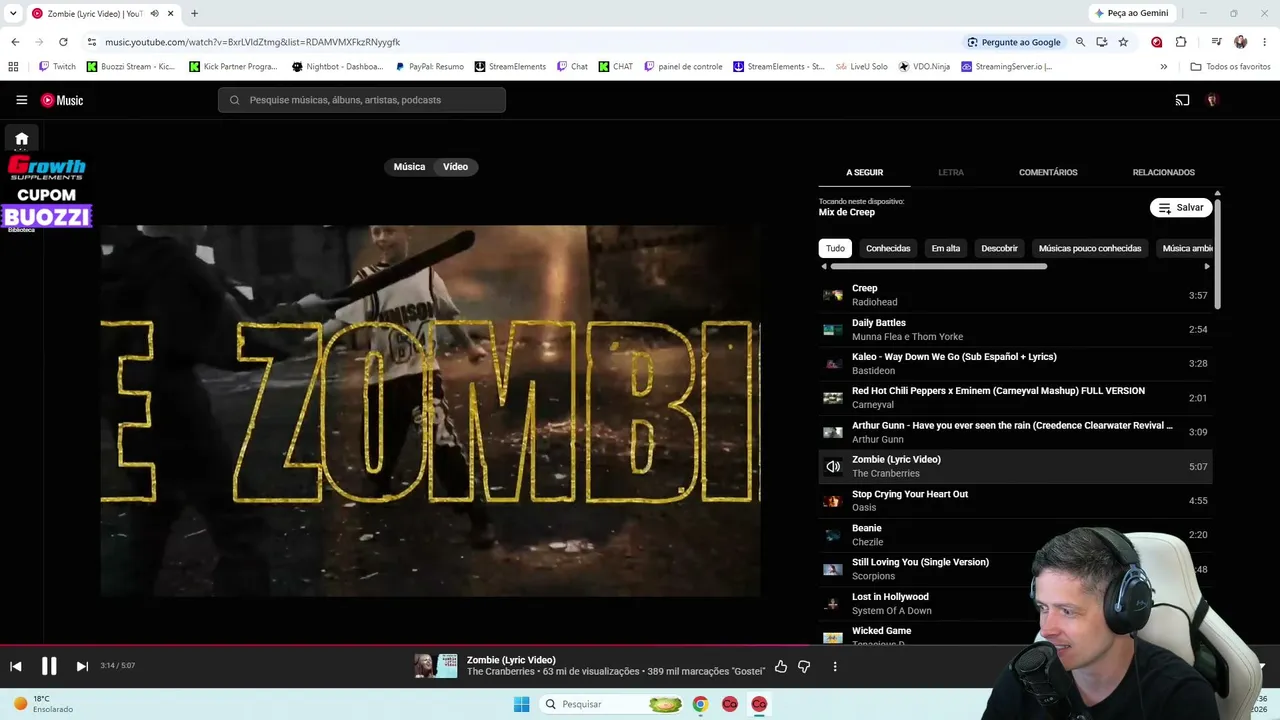Click the browser address bar URL

click(253, 42)
